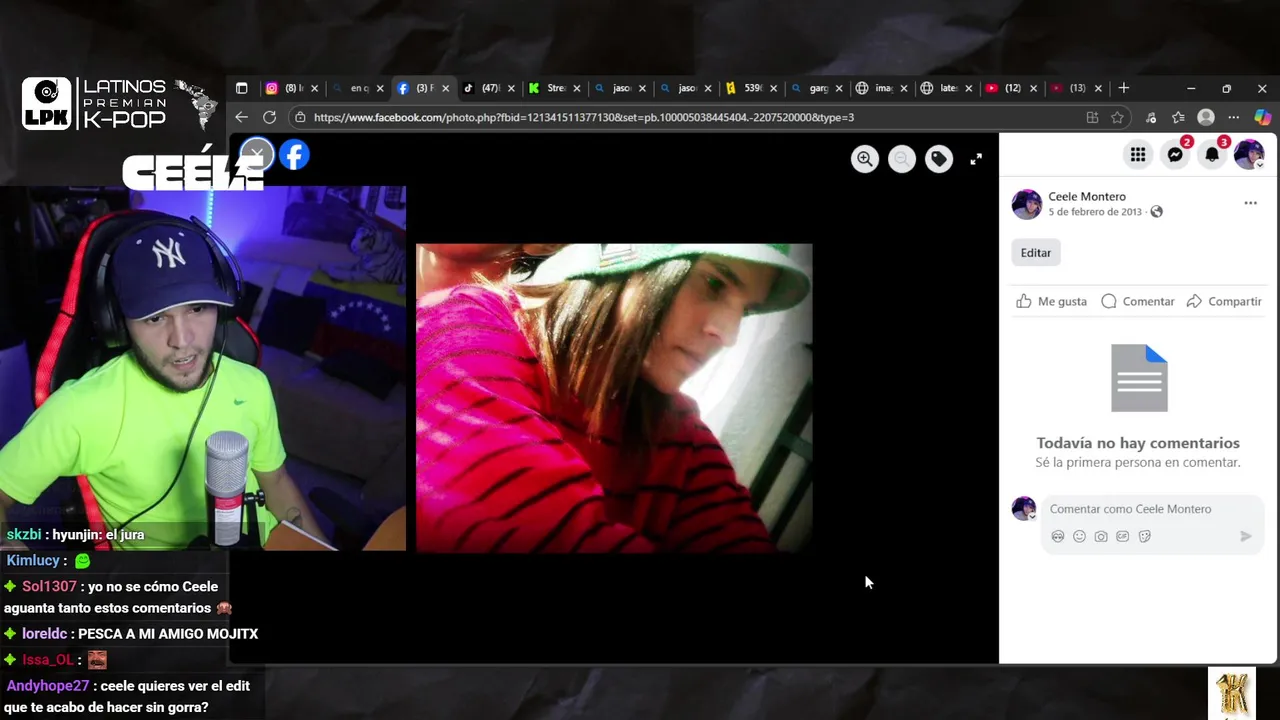The image size is (1280, 720).
Task: Click the post author's avatar thumbnail
Action: (x=1026, y=204)
